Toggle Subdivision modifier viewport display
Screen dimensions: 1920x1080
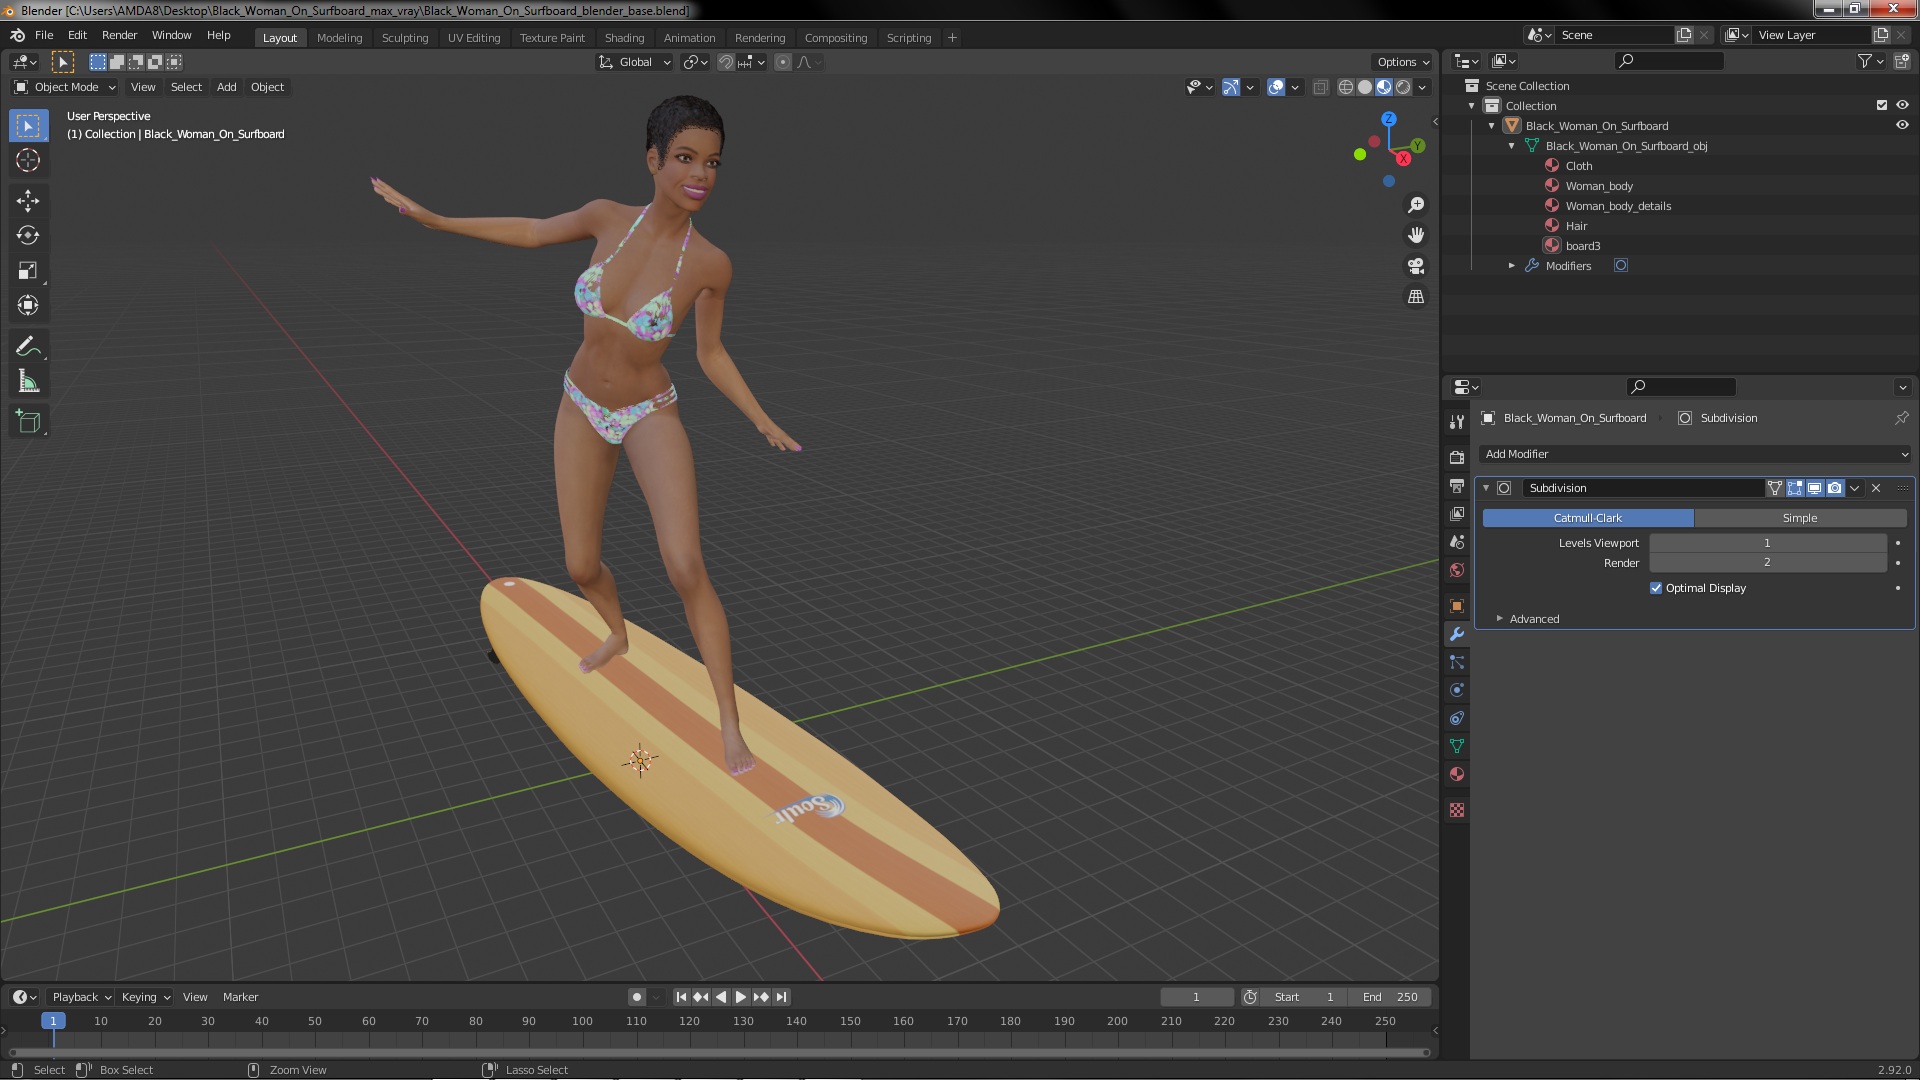[1815, 488]
